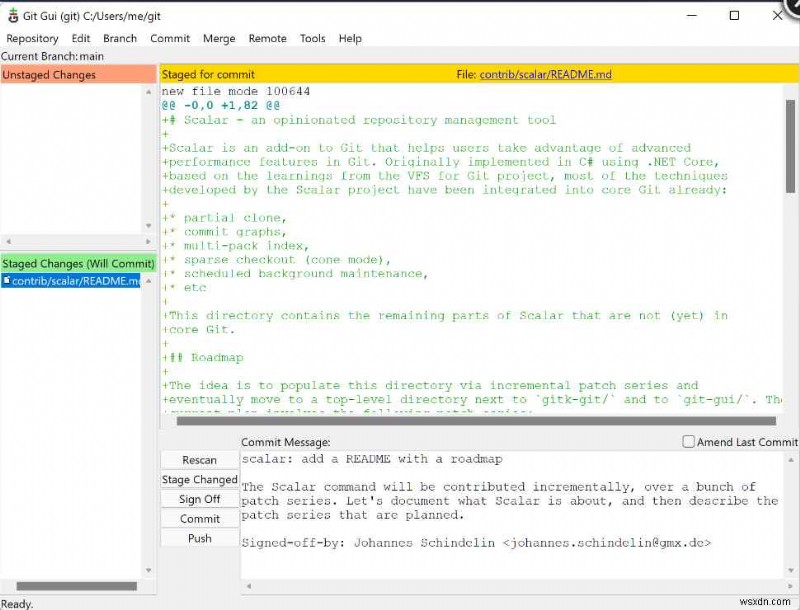Screen dimensions: 800x610
Task: Click inside the commit message text area
Action: (x=512, y=515)
